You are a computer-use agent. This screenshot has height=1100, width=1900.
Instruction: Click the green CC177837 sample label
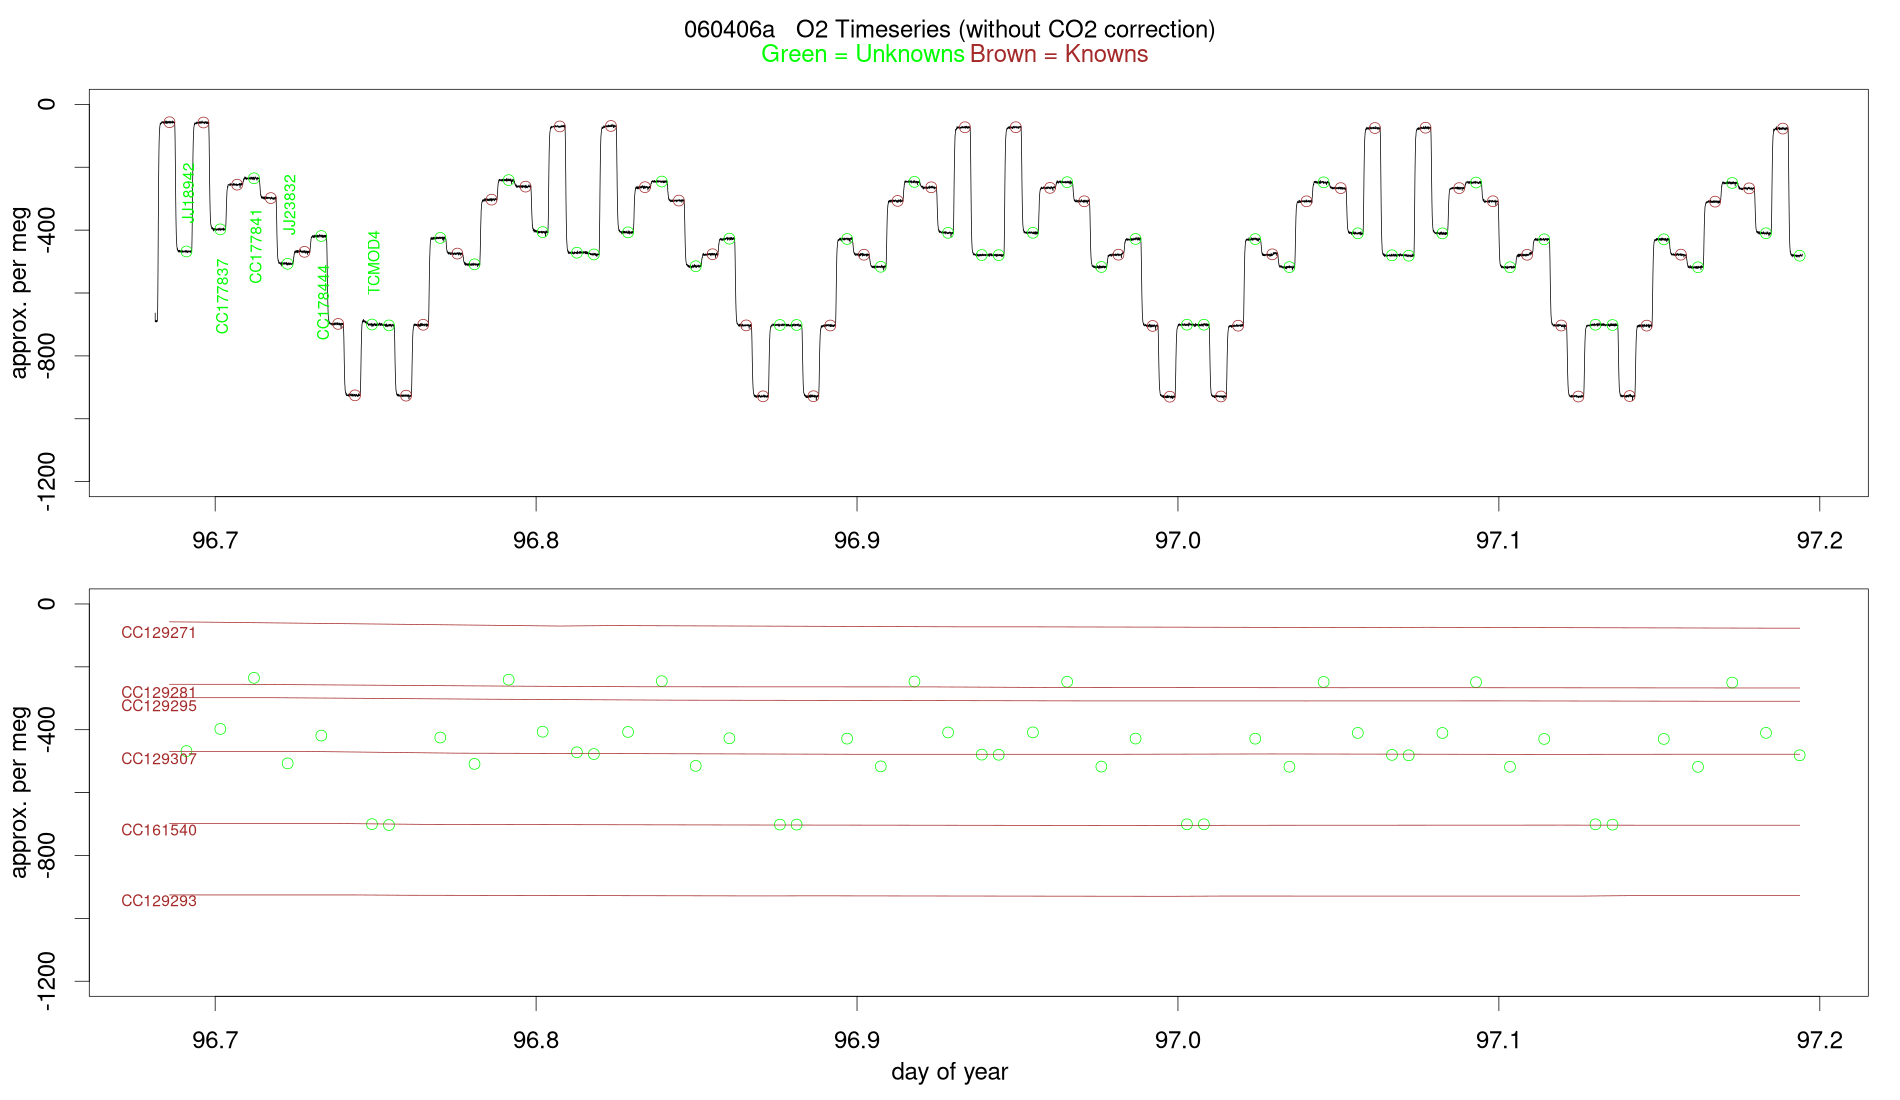pyautogui.click(x=223, y=296)
